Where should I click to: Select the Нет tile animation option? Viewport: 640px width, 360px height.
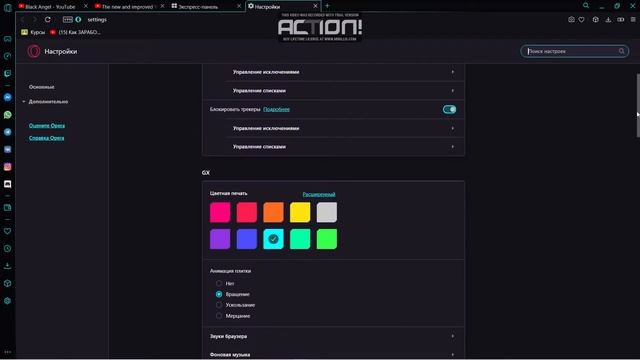click(219, 283)
